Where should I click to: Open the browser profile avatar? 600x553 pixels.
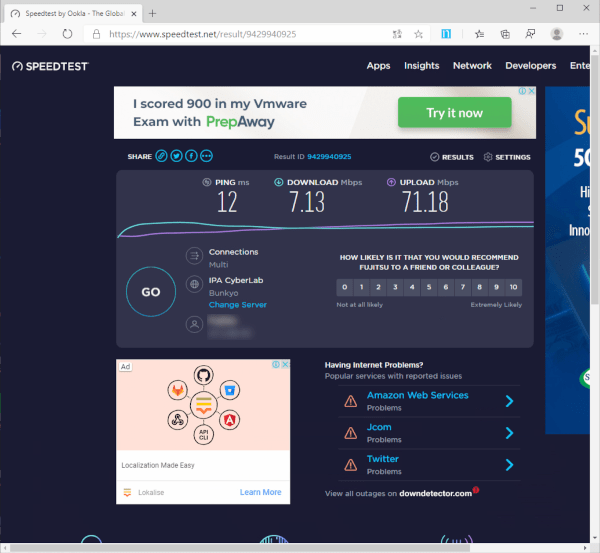(x=557, y=34)
